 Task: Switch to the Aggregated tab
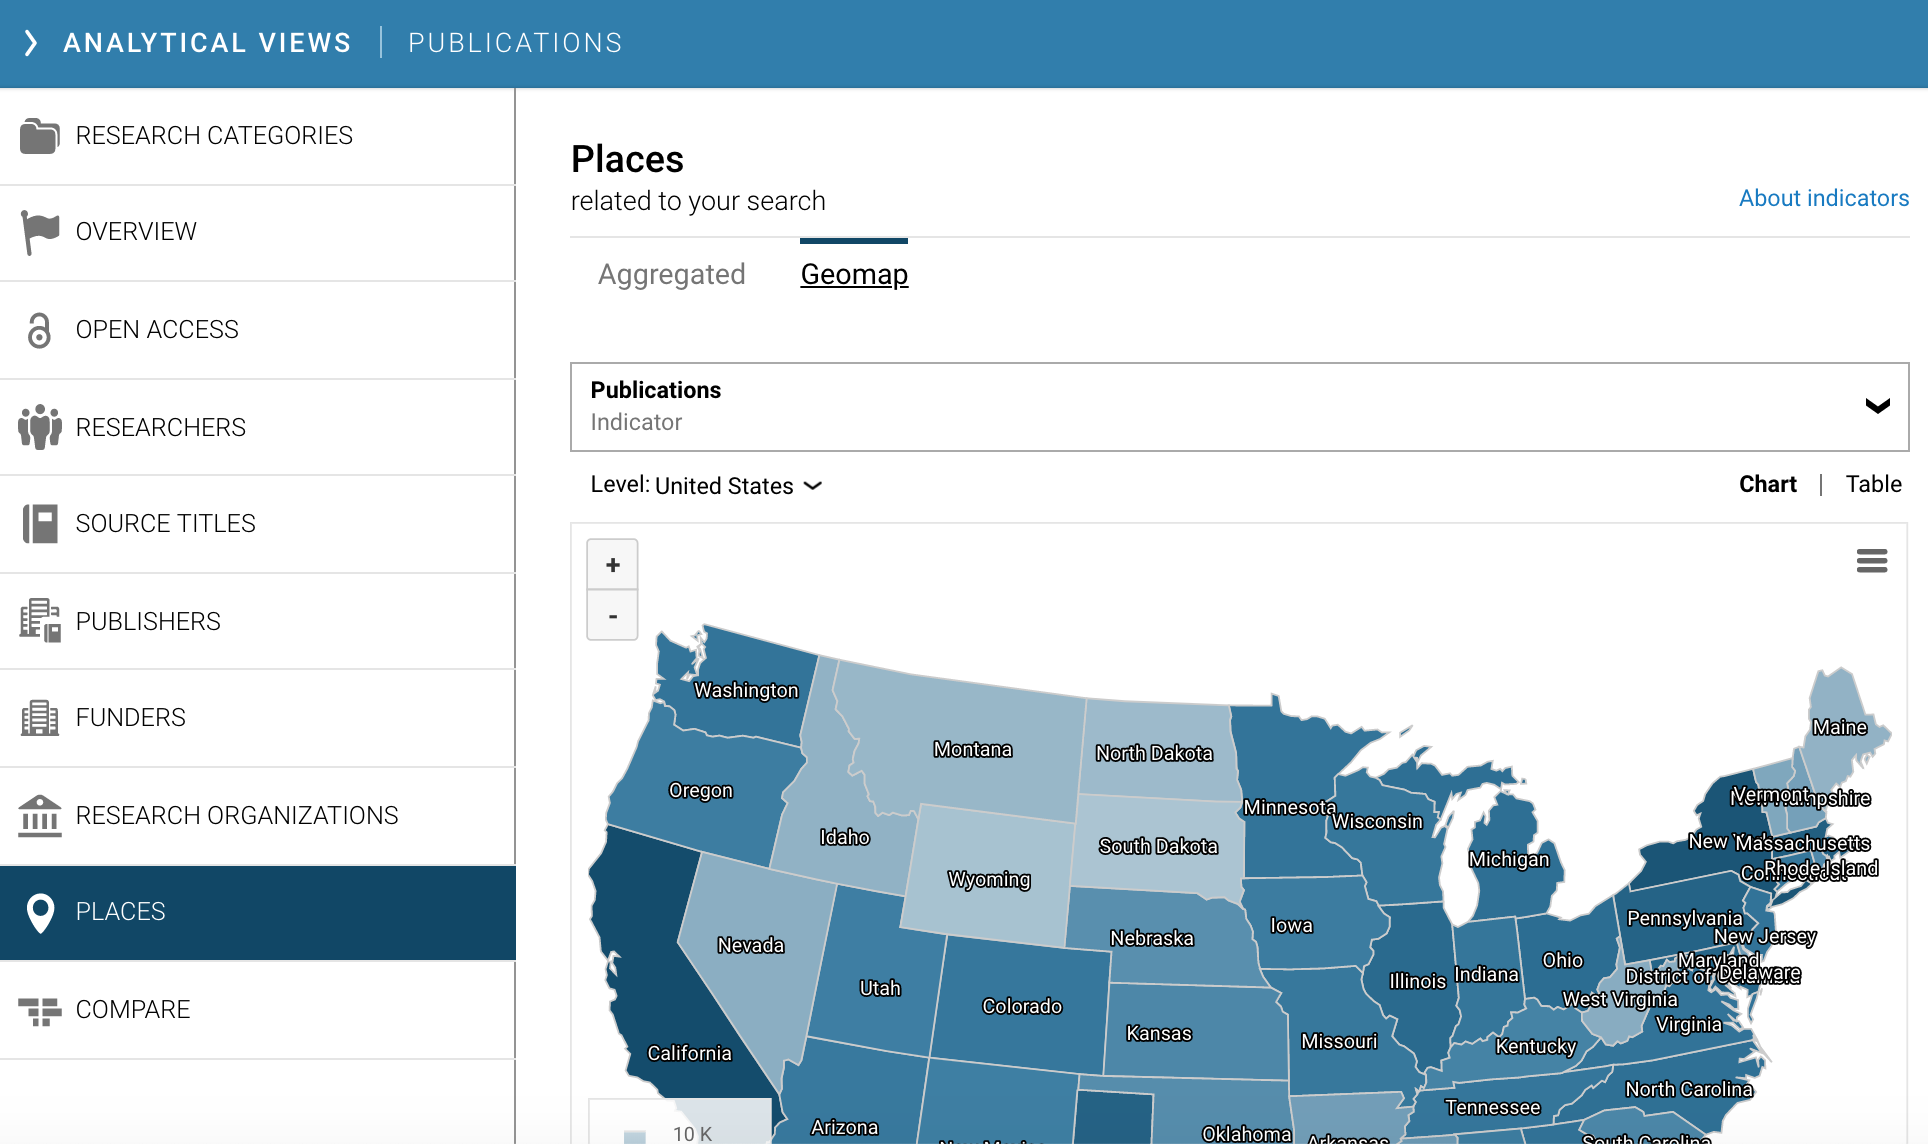[671, 275]
